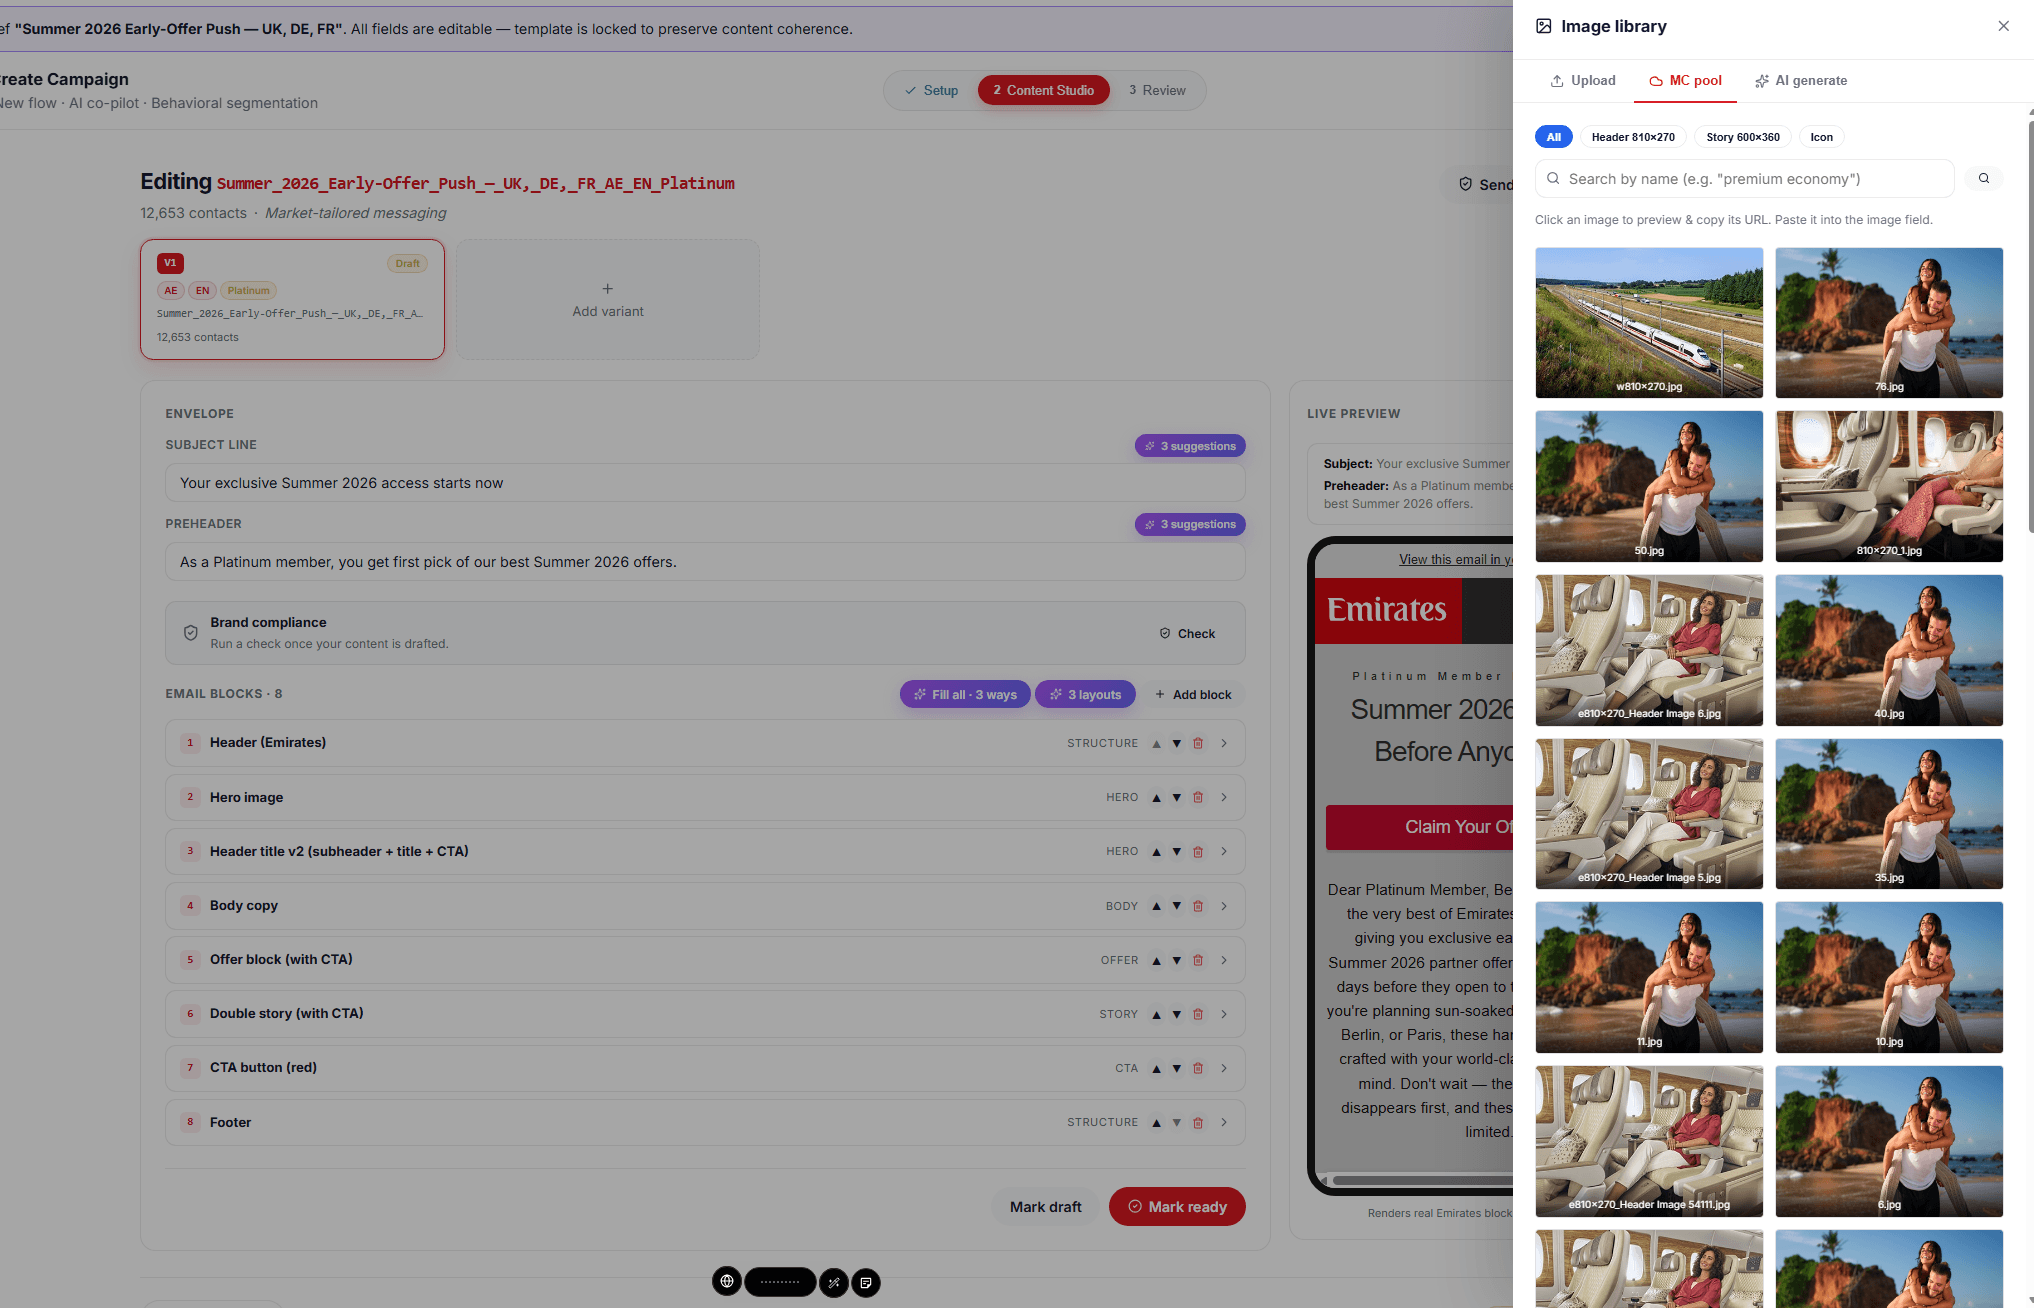2034x1308 pixels.
Task: Delete the Double story (with CTA) block
Action: (1198, 1014)
